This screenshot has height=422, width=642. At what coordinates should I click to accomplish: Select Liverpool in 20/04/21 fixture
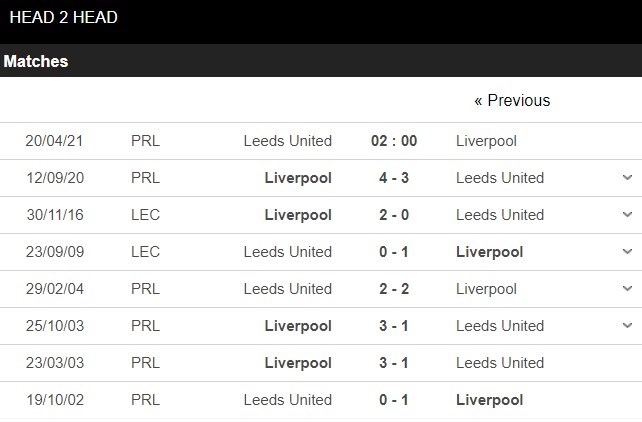click(x=486, y=141)
